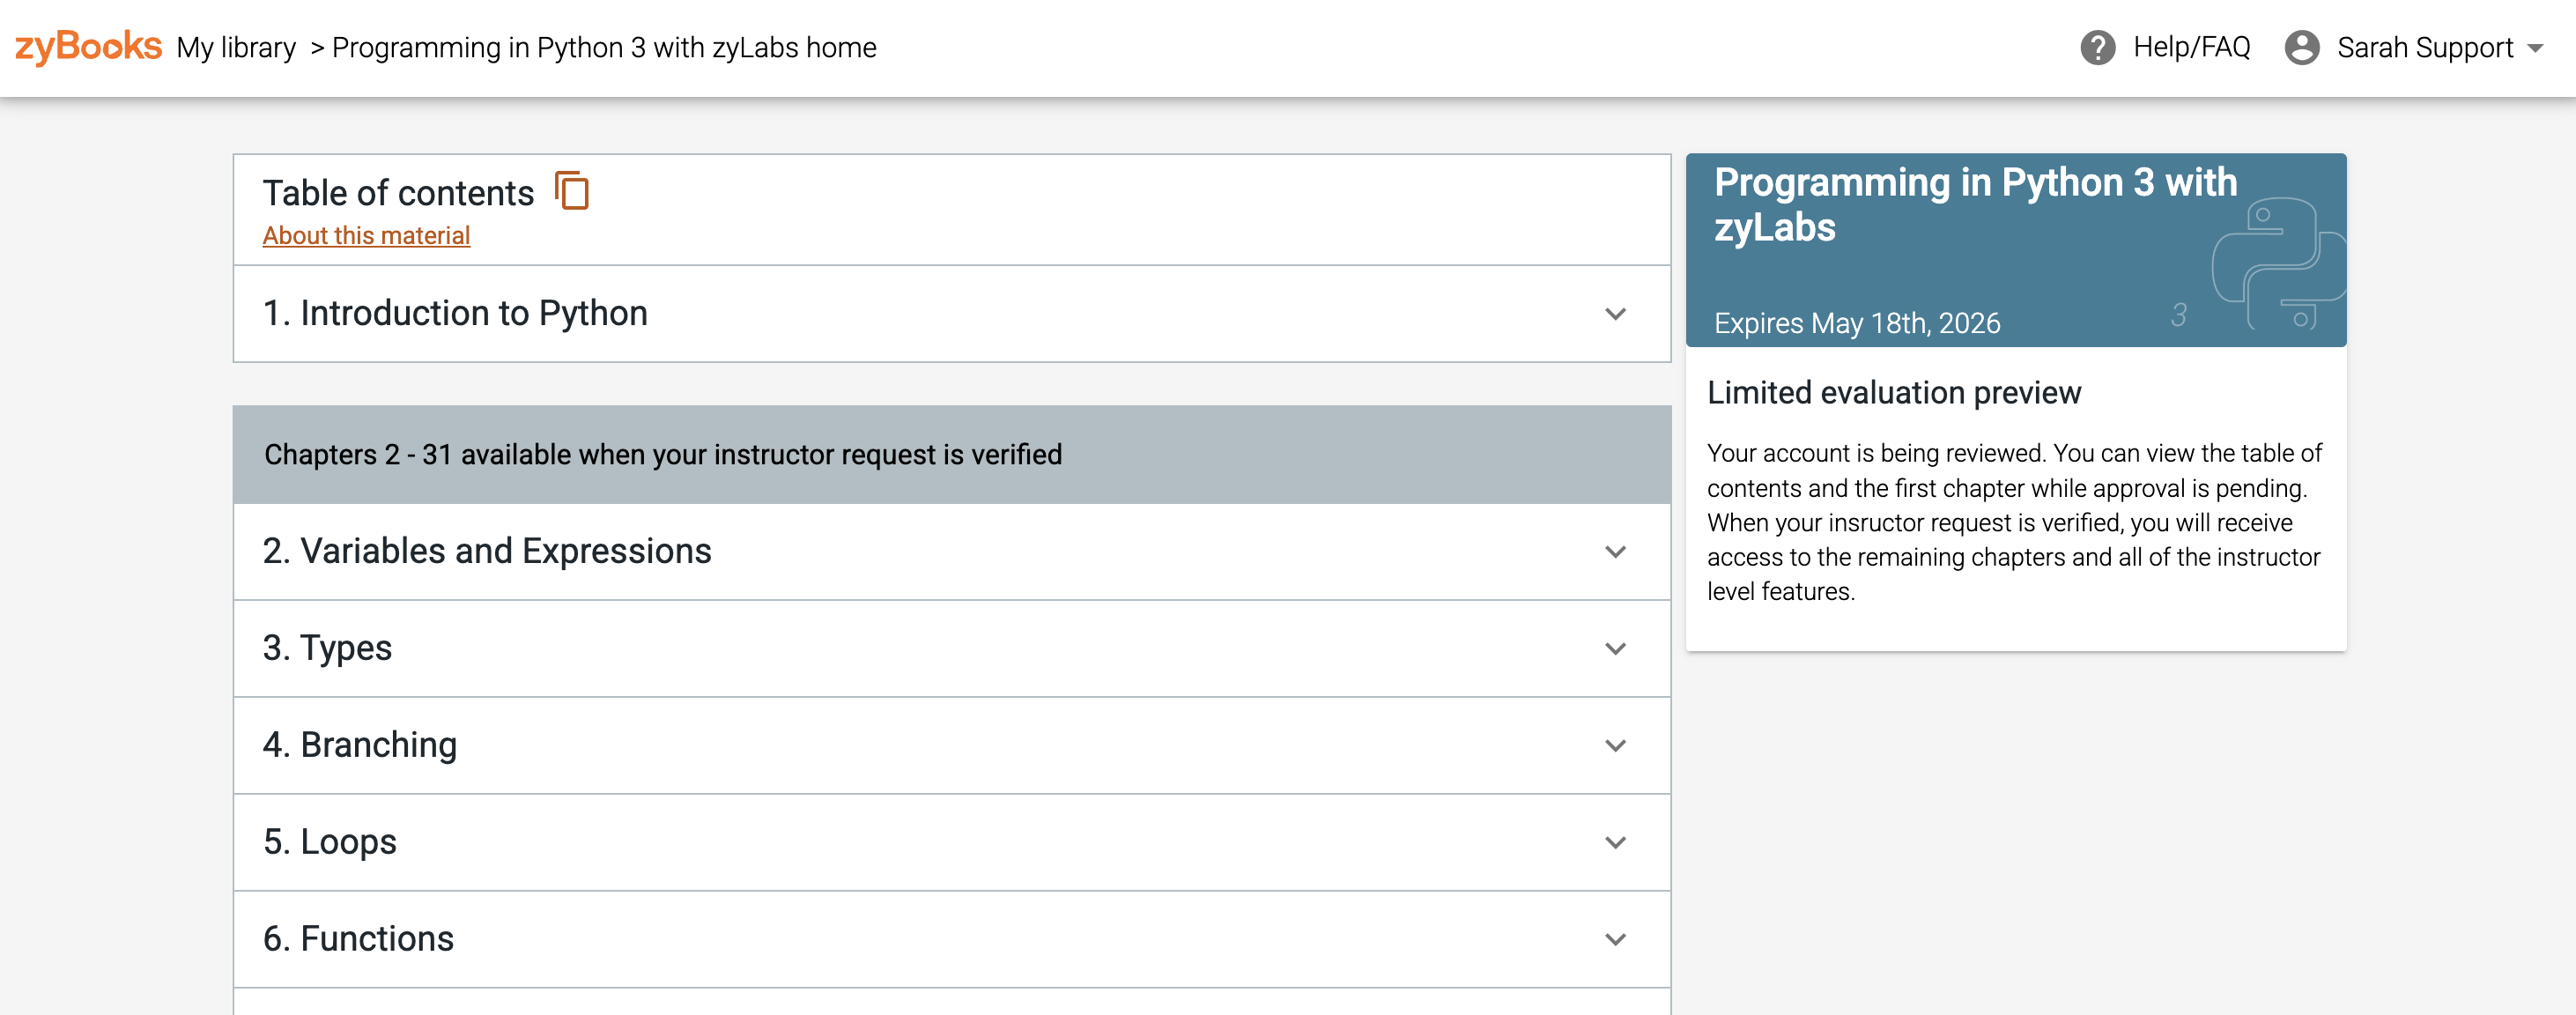
Task: Click the copy icon beside Table of contents
Action: point(572,191)
